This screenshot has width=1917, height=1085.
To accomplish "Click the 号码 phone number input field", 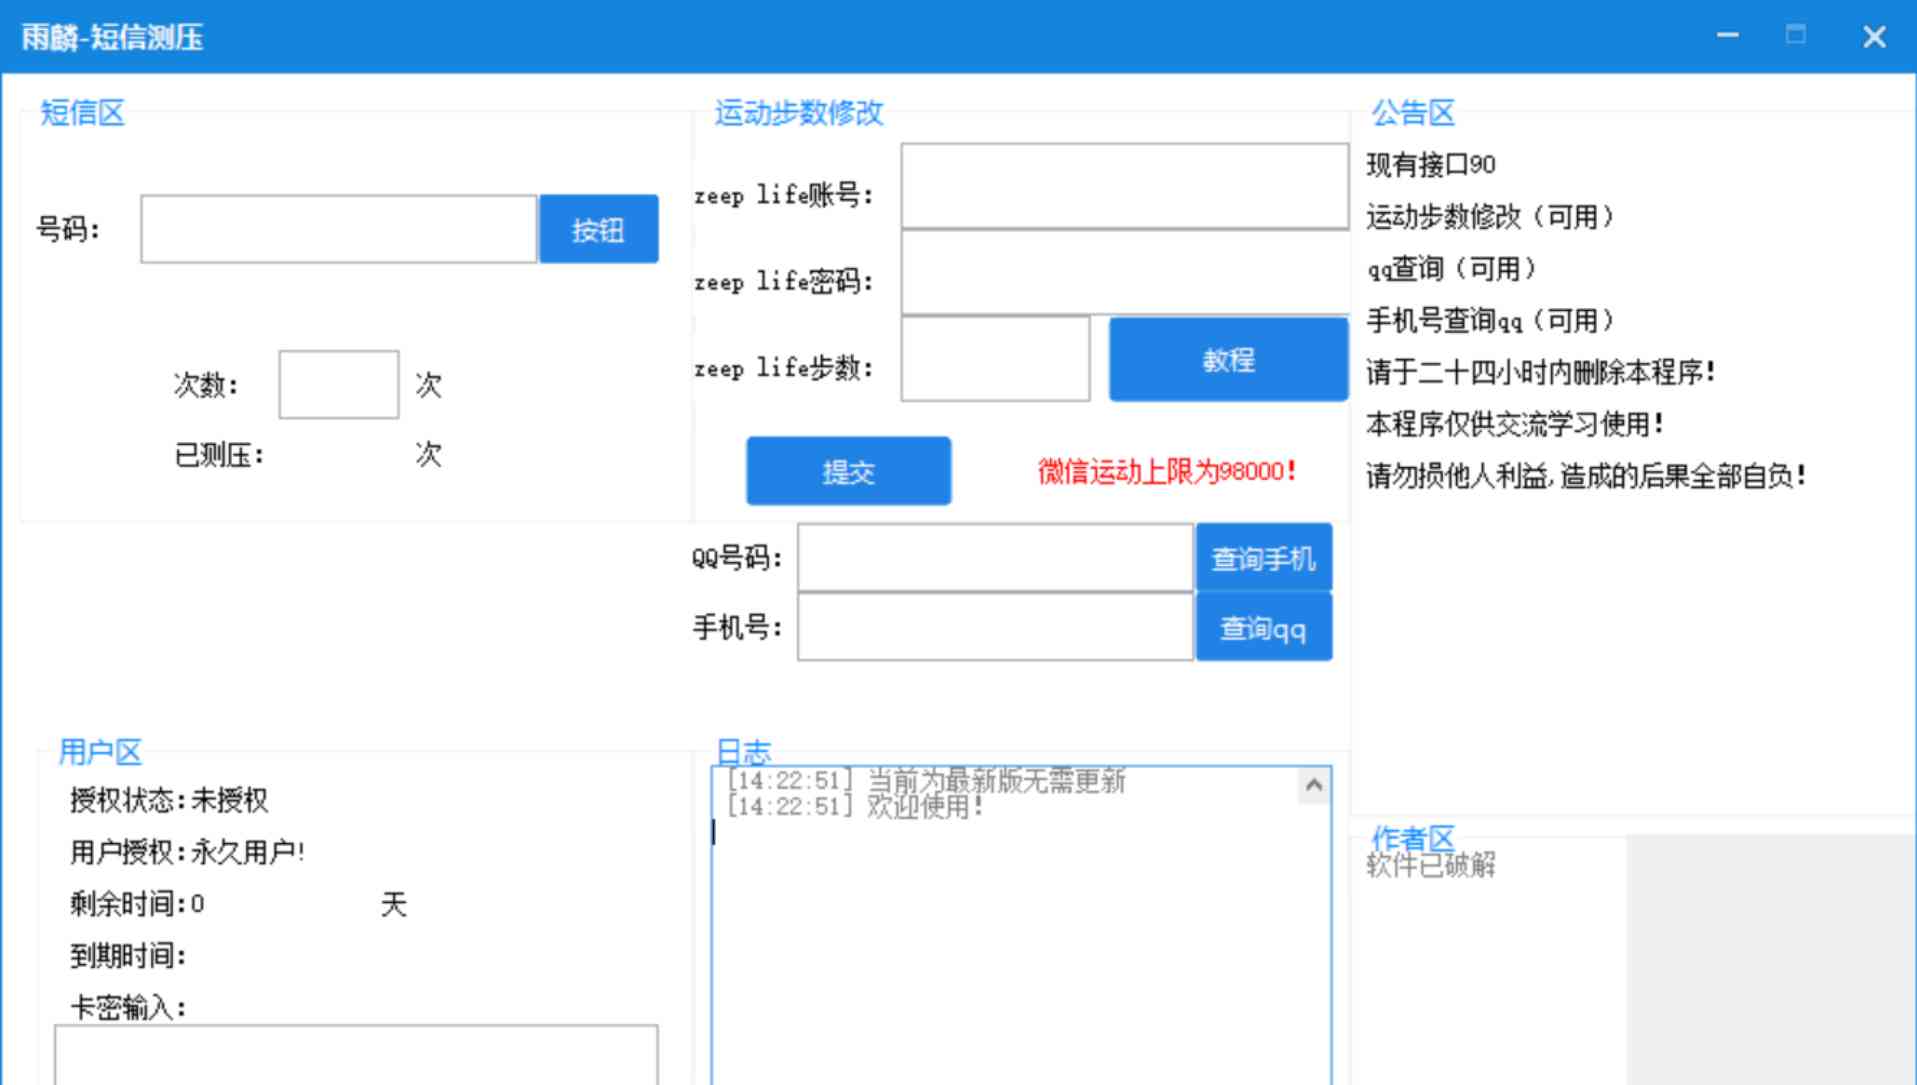I will pyautogui.click(x=338, y=229).
